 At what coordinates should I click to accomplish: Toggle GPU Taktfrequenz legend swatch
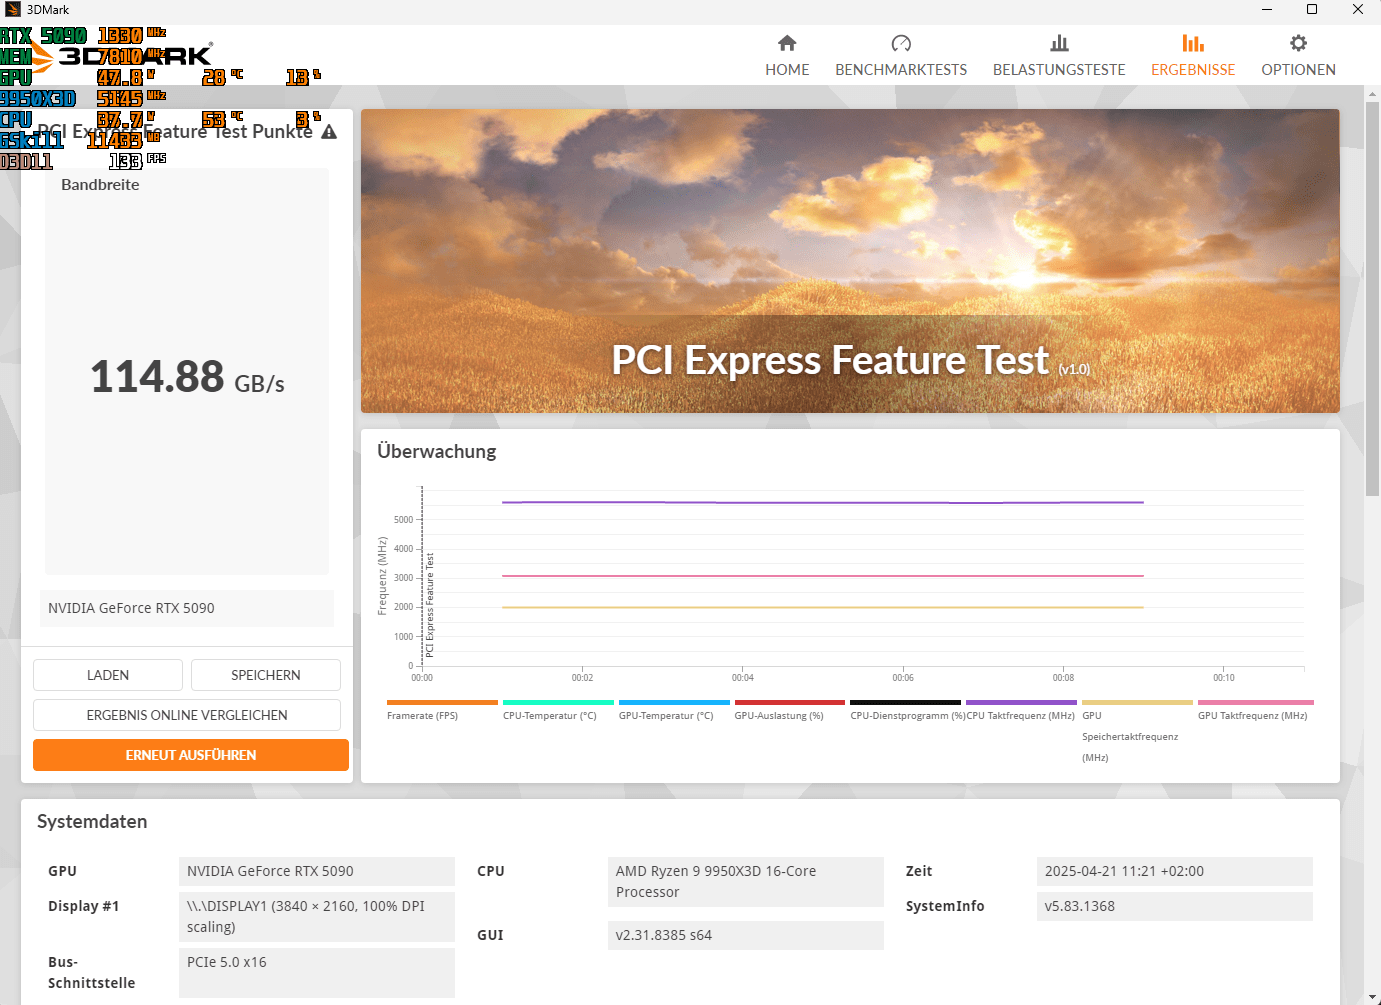1256,702
